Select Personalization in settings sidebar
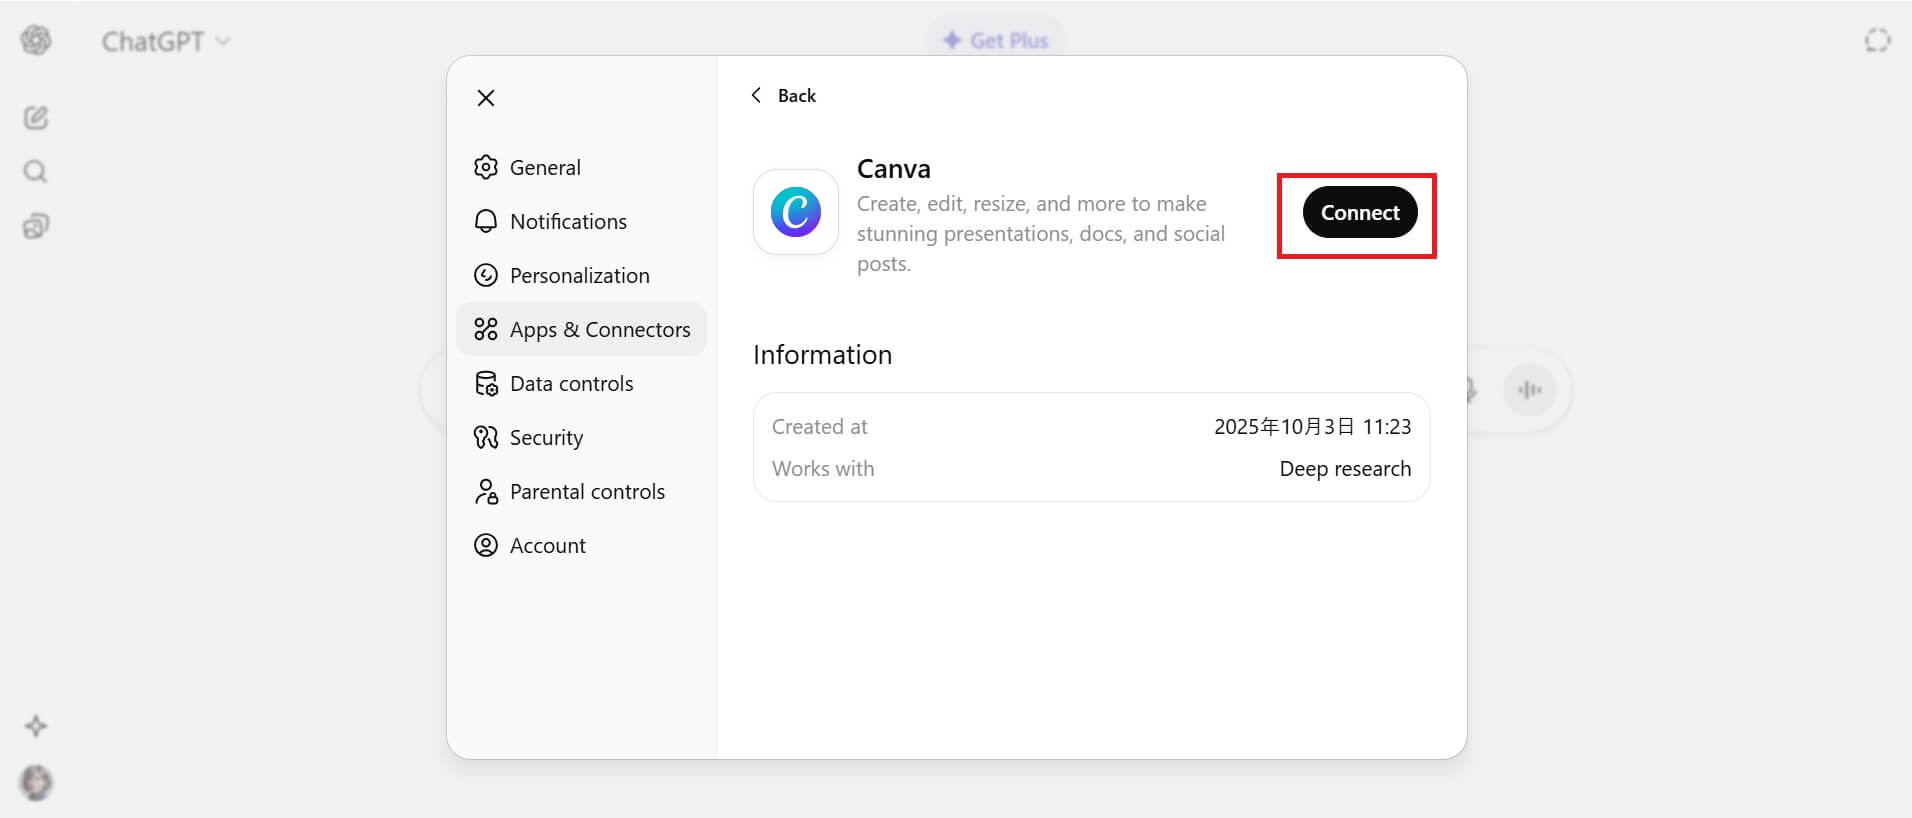 click(580, 276)
